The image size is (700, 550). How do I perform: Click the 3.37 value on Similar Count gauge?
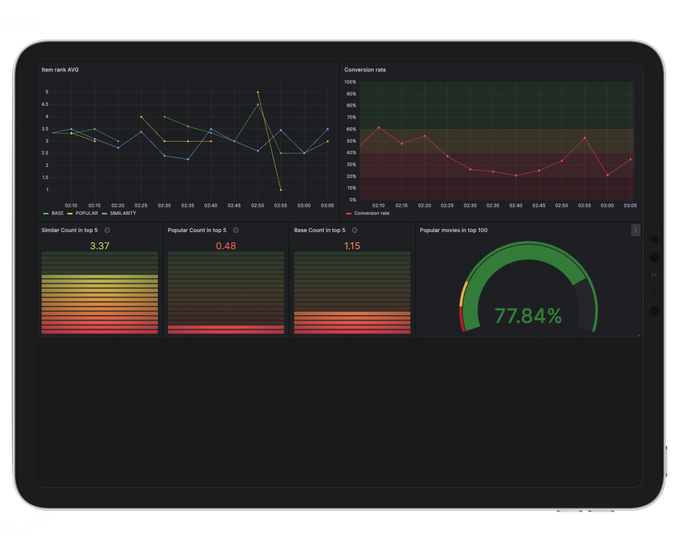pyautogui.click(x=99, y=246)
